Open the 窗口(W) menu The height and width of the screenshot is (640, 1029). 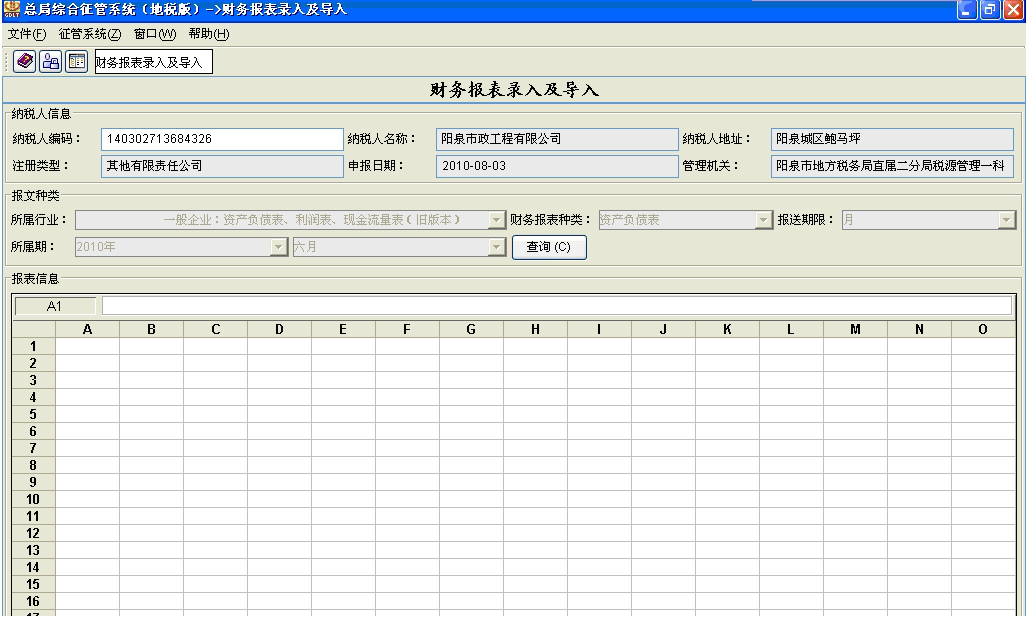pyautogui.click(x=155, y=33)
